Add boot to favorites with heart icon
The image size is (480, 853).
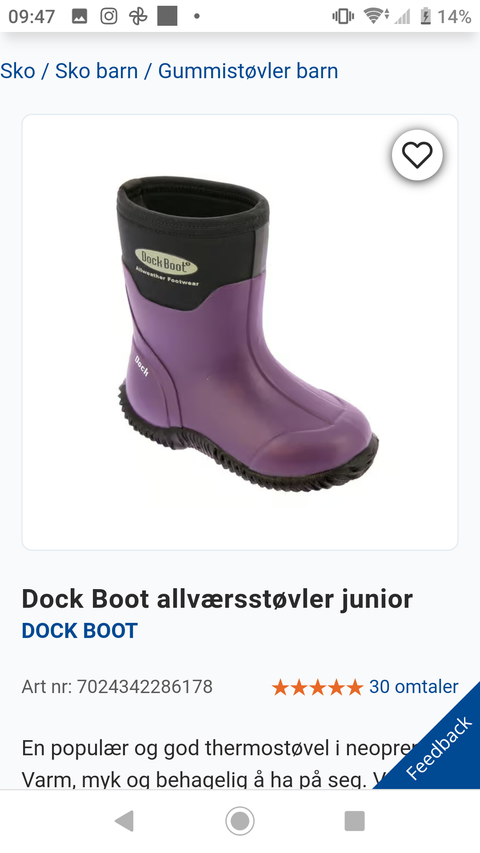[x=417, y=155]
